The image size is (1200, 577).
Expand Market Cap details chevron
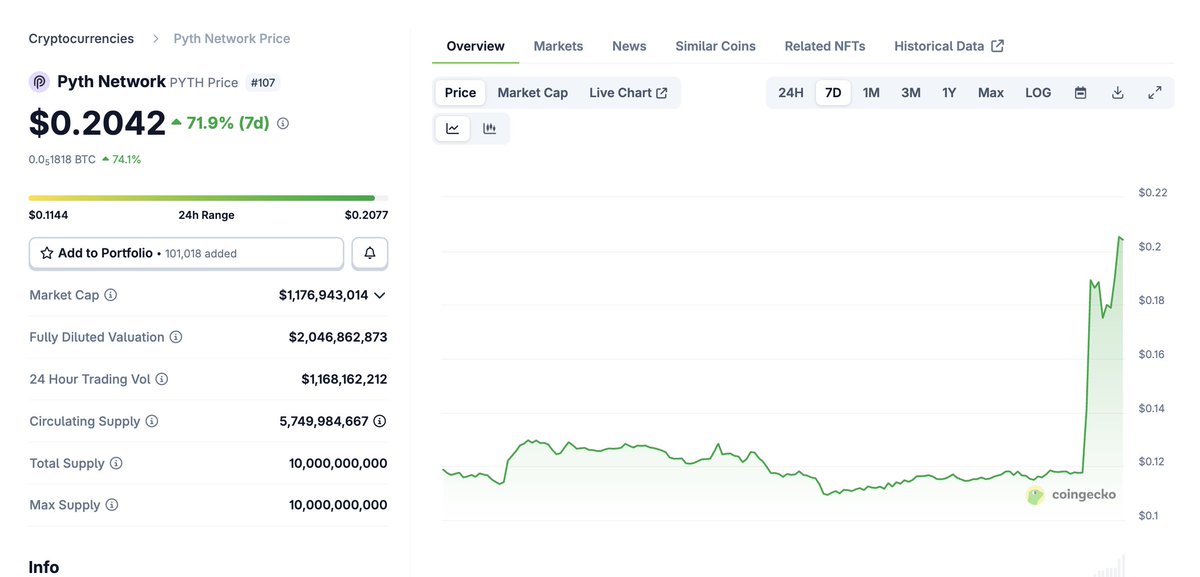[379, 295]
